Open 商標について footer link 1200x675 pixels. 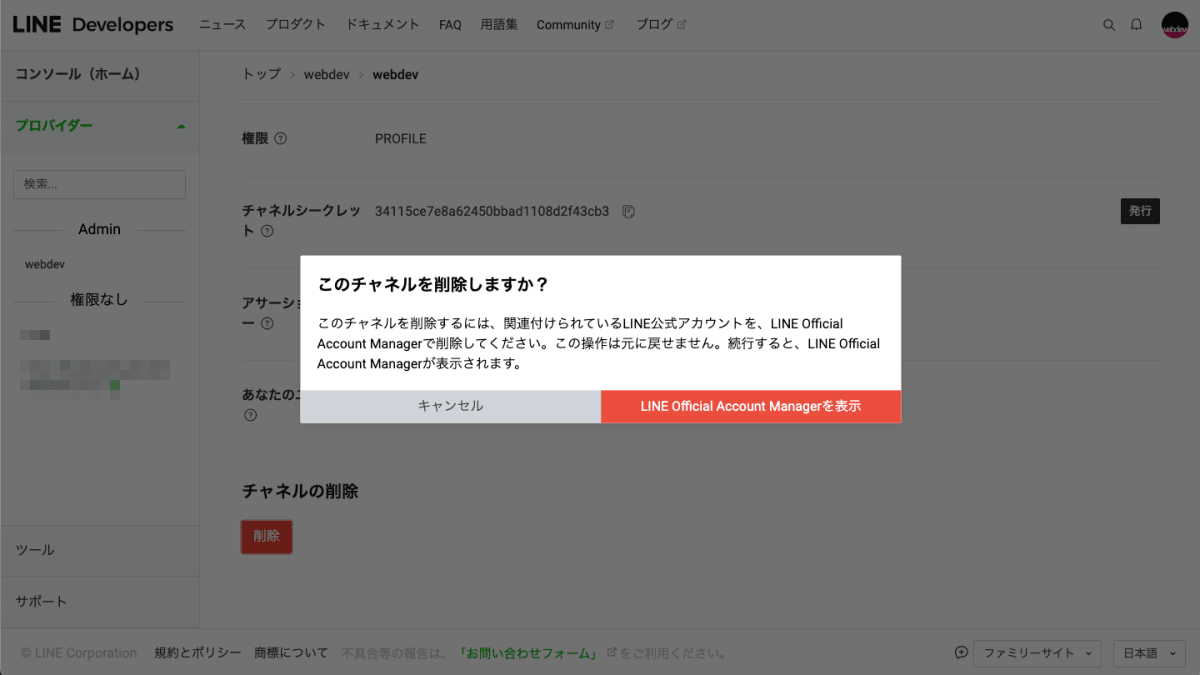point(291,653)
